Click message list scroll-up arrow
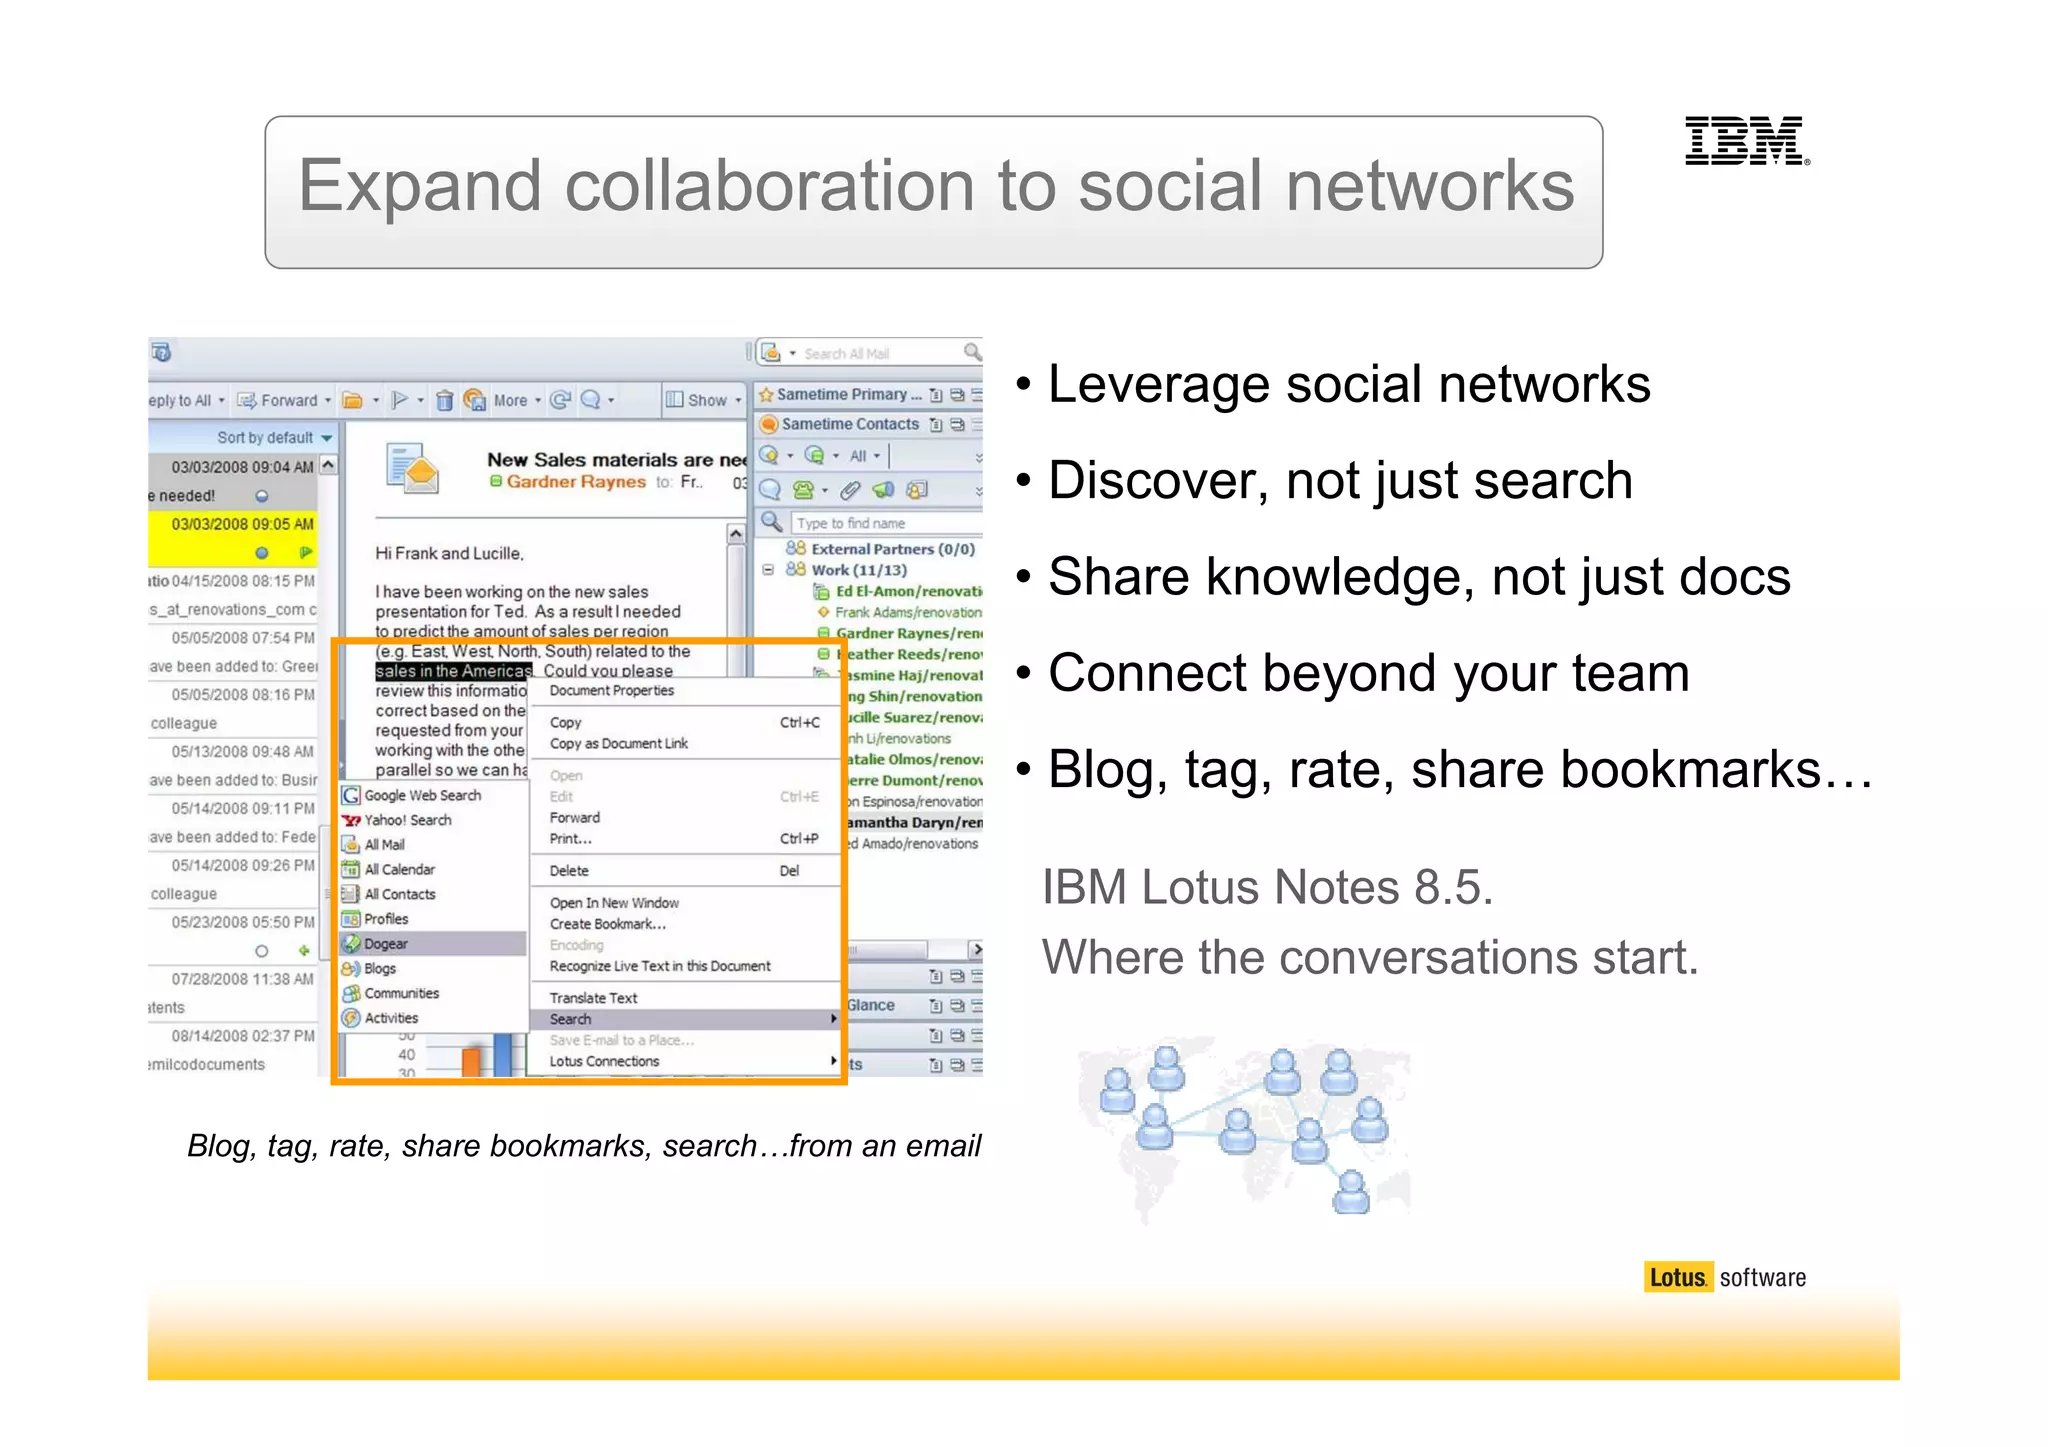Viewport: 2048px width, 1447px height. (x=328, y=465)
